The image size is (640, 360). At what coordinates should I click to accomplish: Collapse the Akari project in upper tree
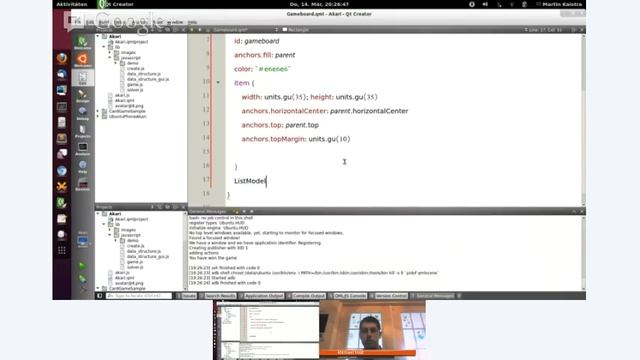point(98,36)
